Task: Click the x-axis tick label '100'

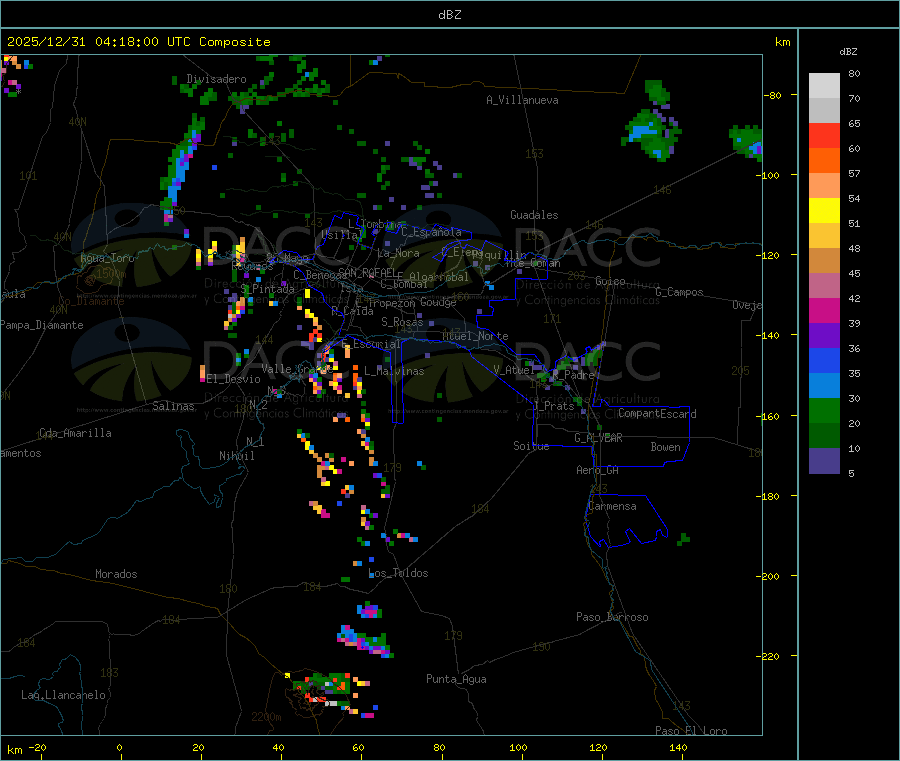Action: pyautogui.click(x=518, y=747)
